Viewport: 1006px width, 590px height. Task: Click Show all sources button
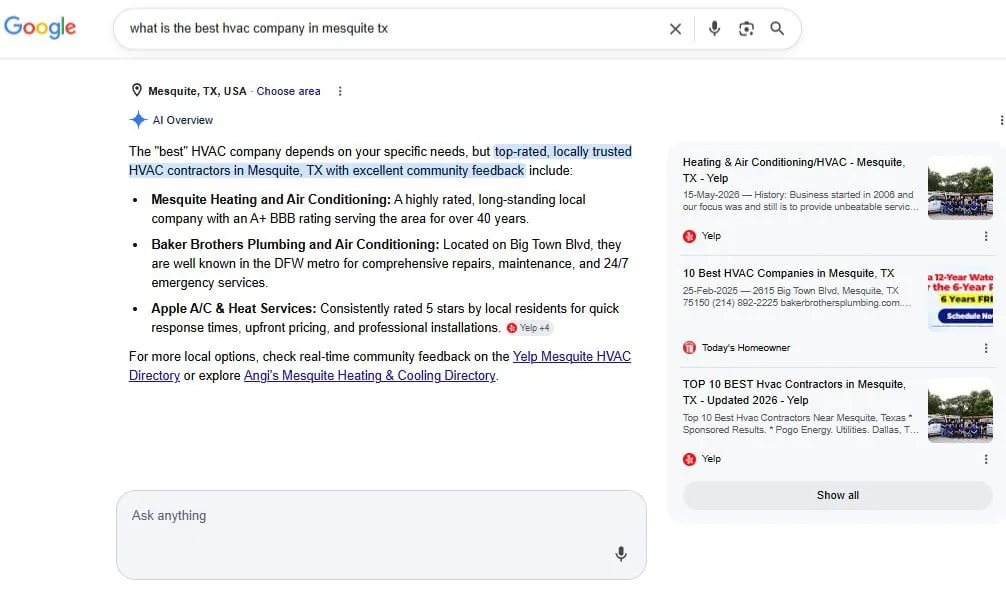point(837,495)
